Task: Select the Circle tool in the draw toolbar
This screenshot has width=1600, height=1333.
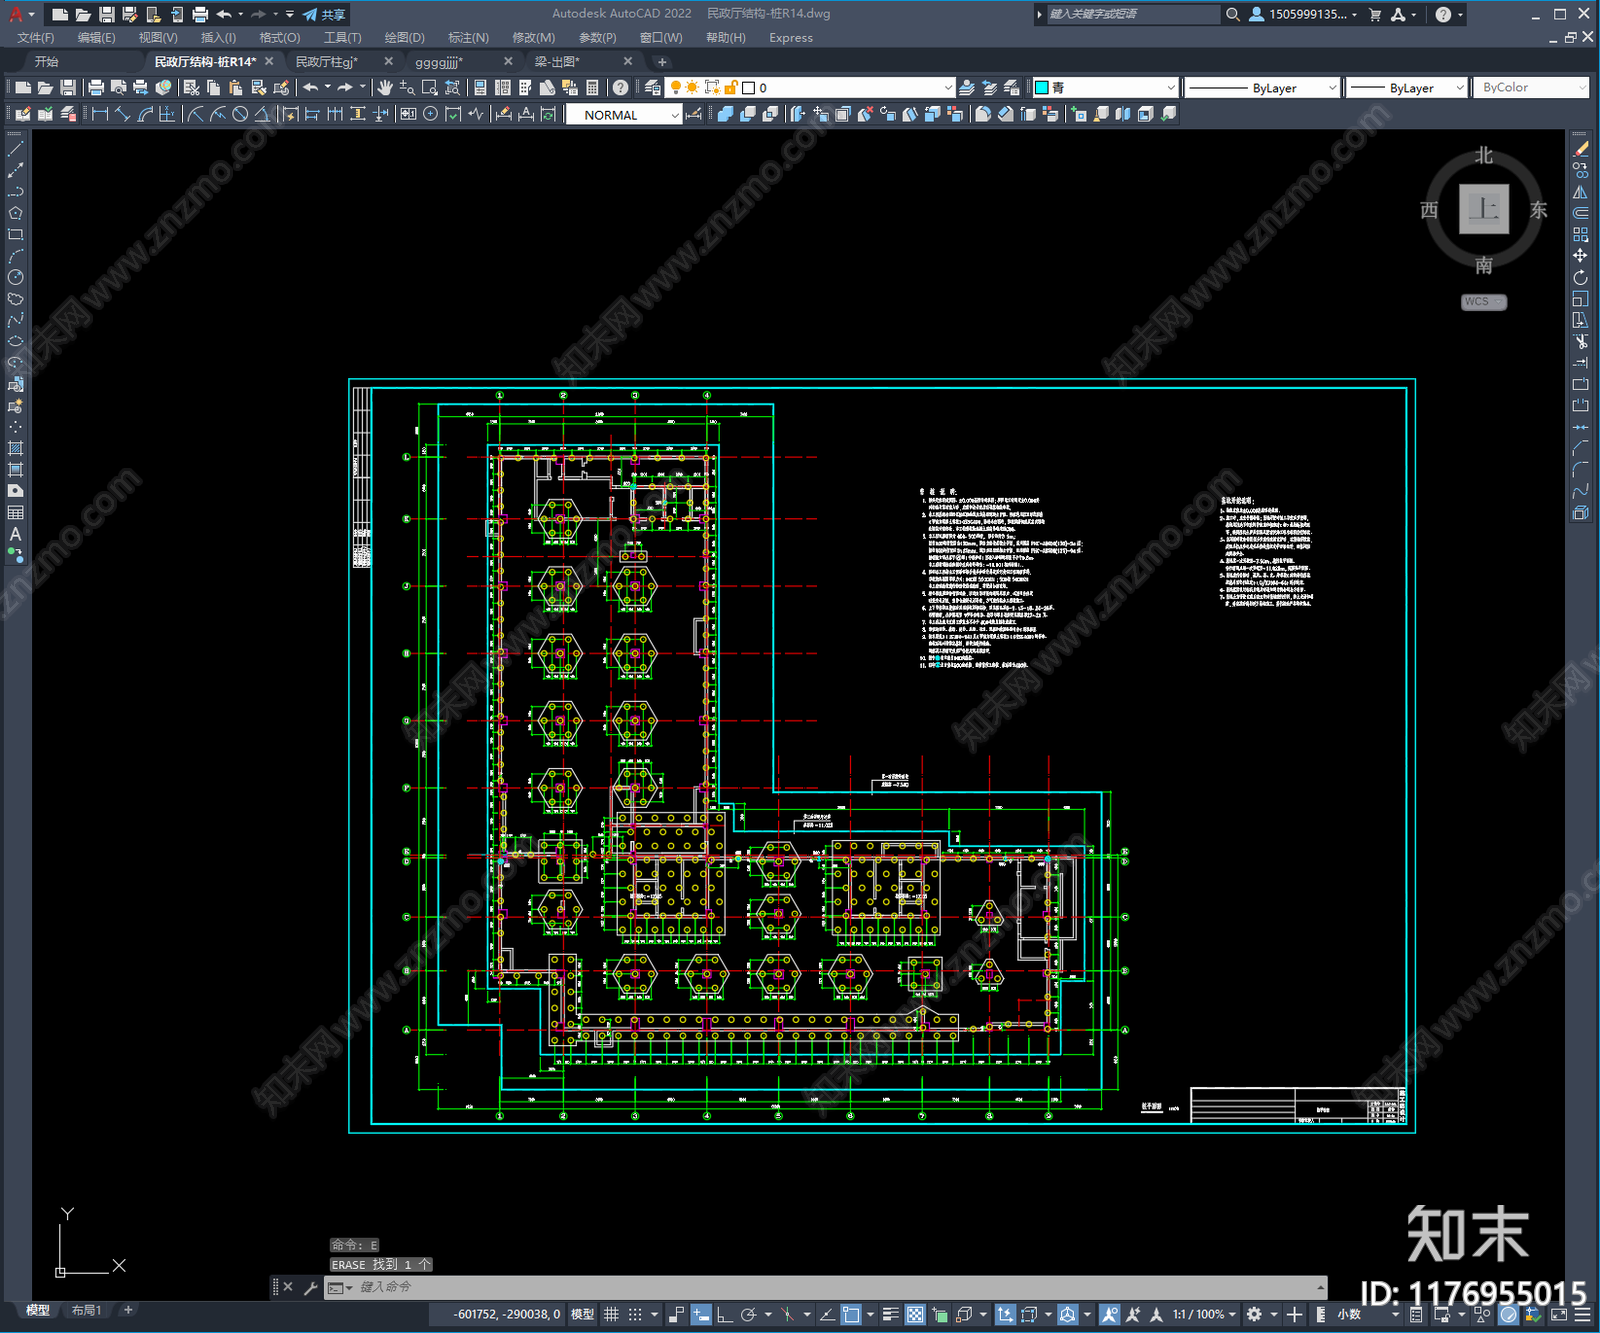Action: point(15,277)
